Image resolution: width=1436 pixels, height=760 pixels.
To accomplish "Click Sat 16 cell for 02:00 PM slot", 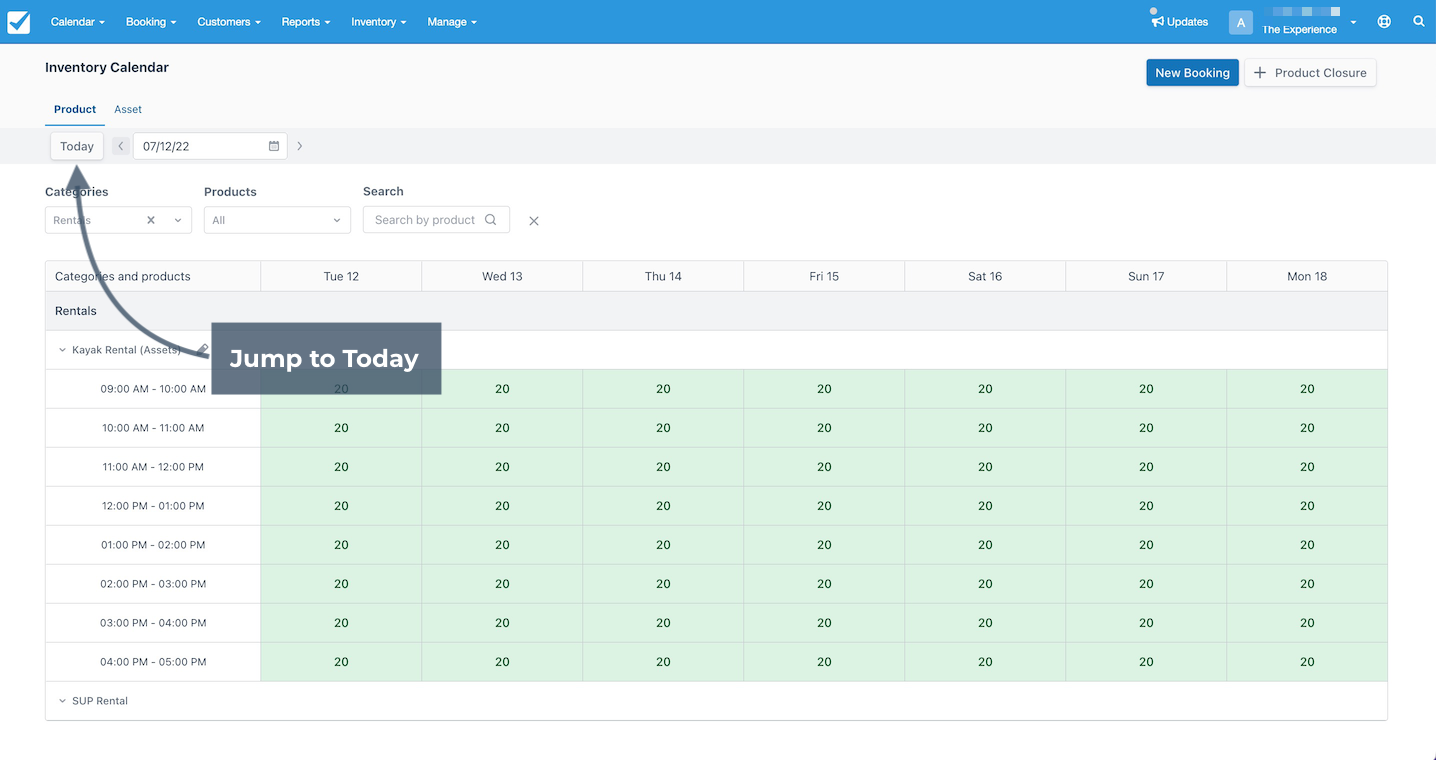I will tap(985, 584).
